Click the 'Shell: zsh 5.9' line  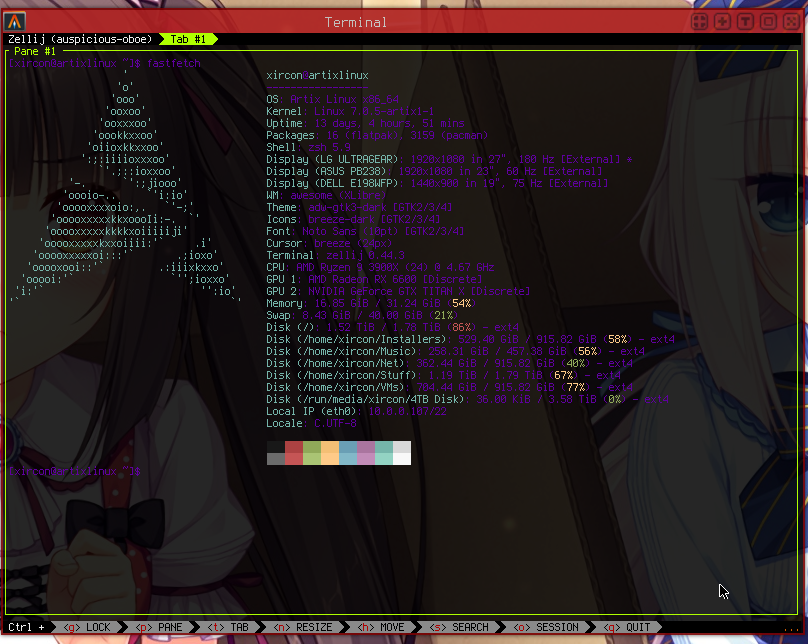click(308, 147)
